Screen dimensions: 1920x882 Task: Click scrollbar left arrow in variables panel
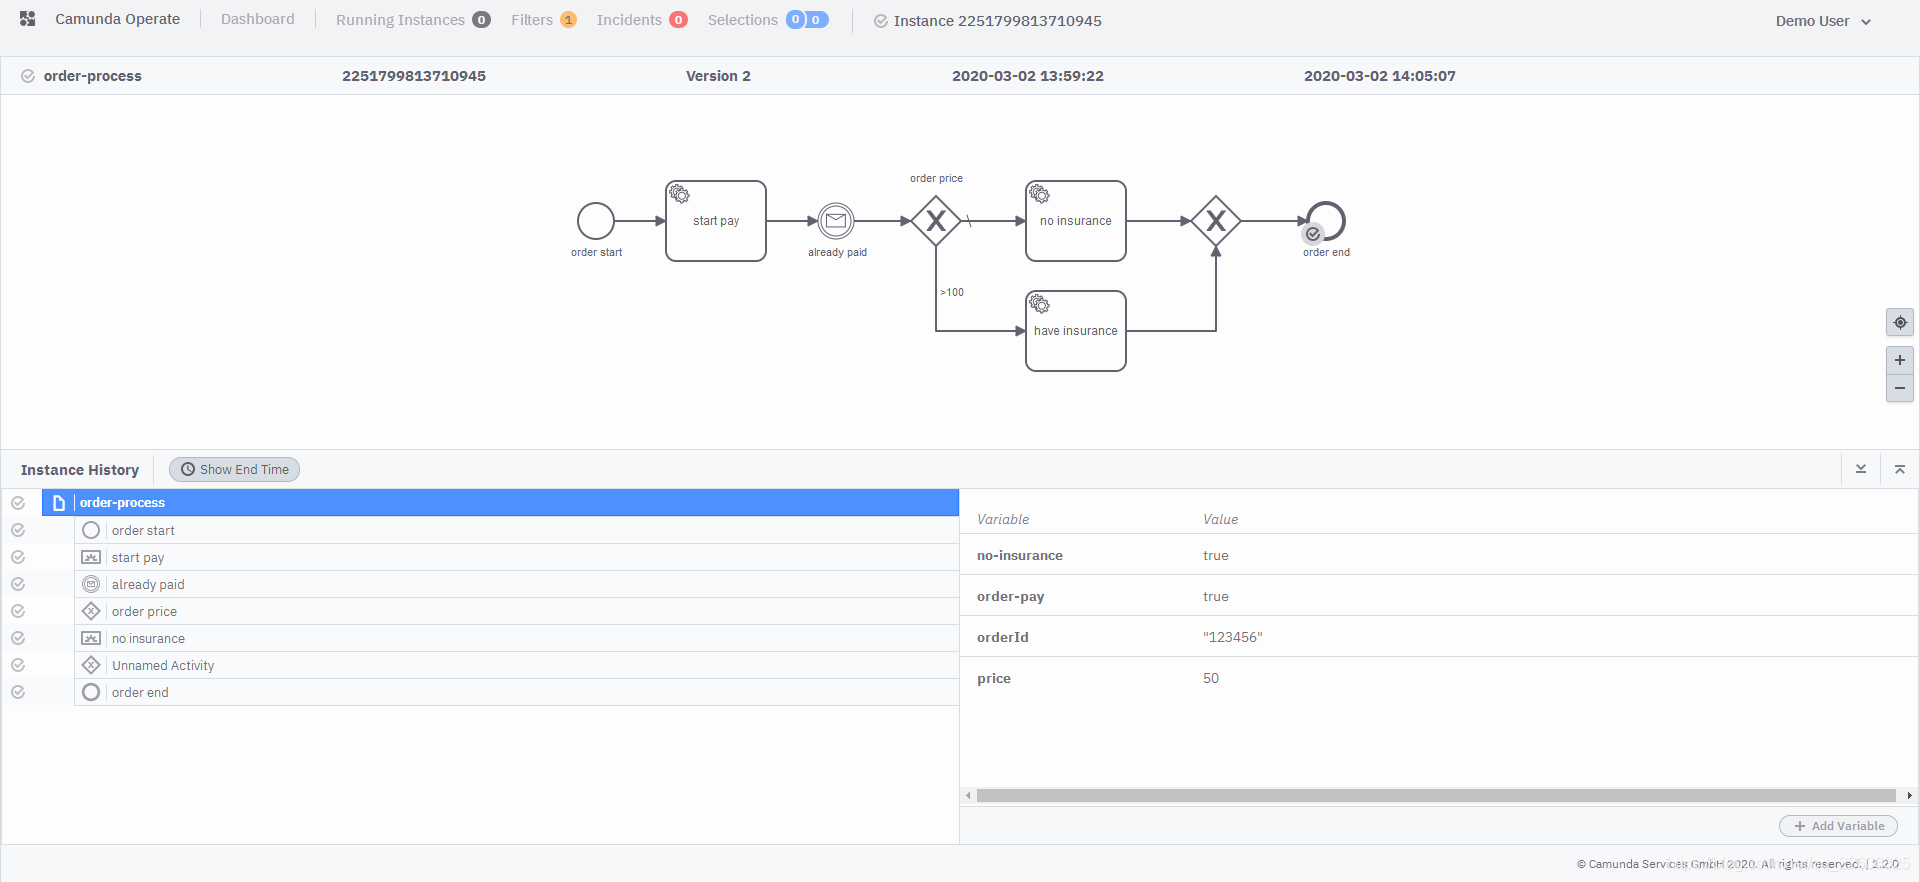968,796
